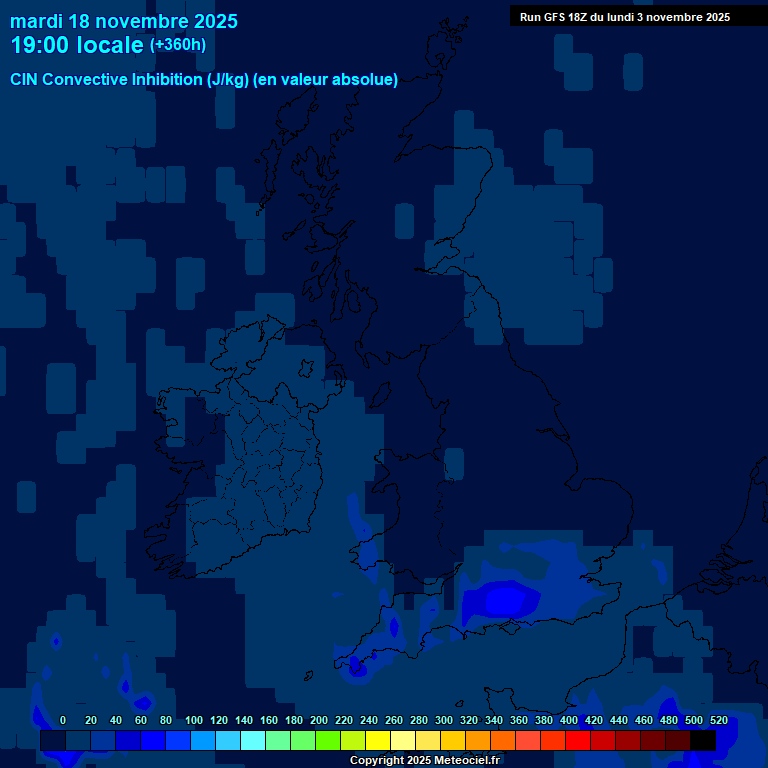The height and width of the screenshot is (768, 768).
Task: Click the Run GFS 18Z header label
Action: pos(624,16)
